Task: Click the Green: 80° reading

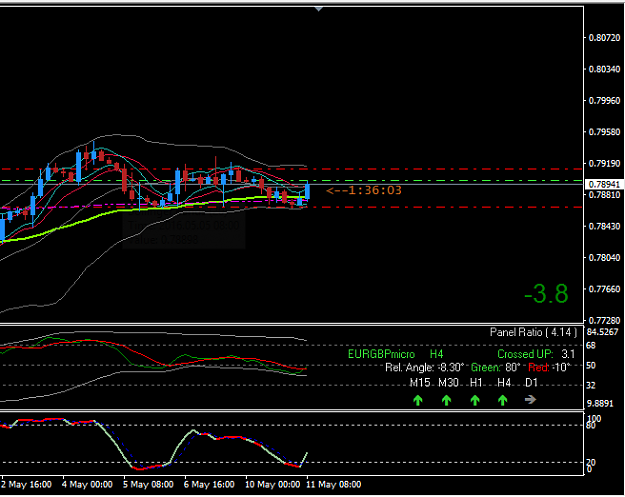Action: point(495,367)
